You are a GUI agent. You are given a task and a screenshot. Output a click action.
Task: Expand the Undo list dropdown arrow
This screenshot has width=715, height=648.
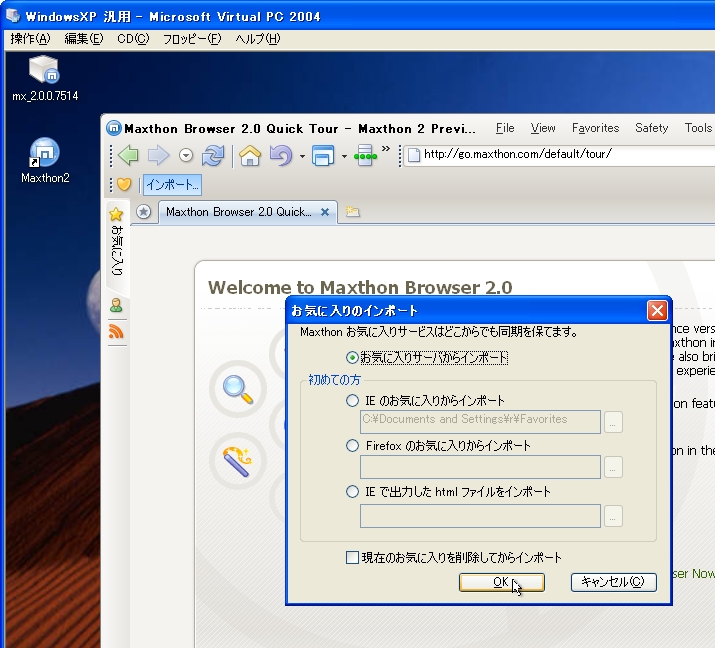[302, 156]
